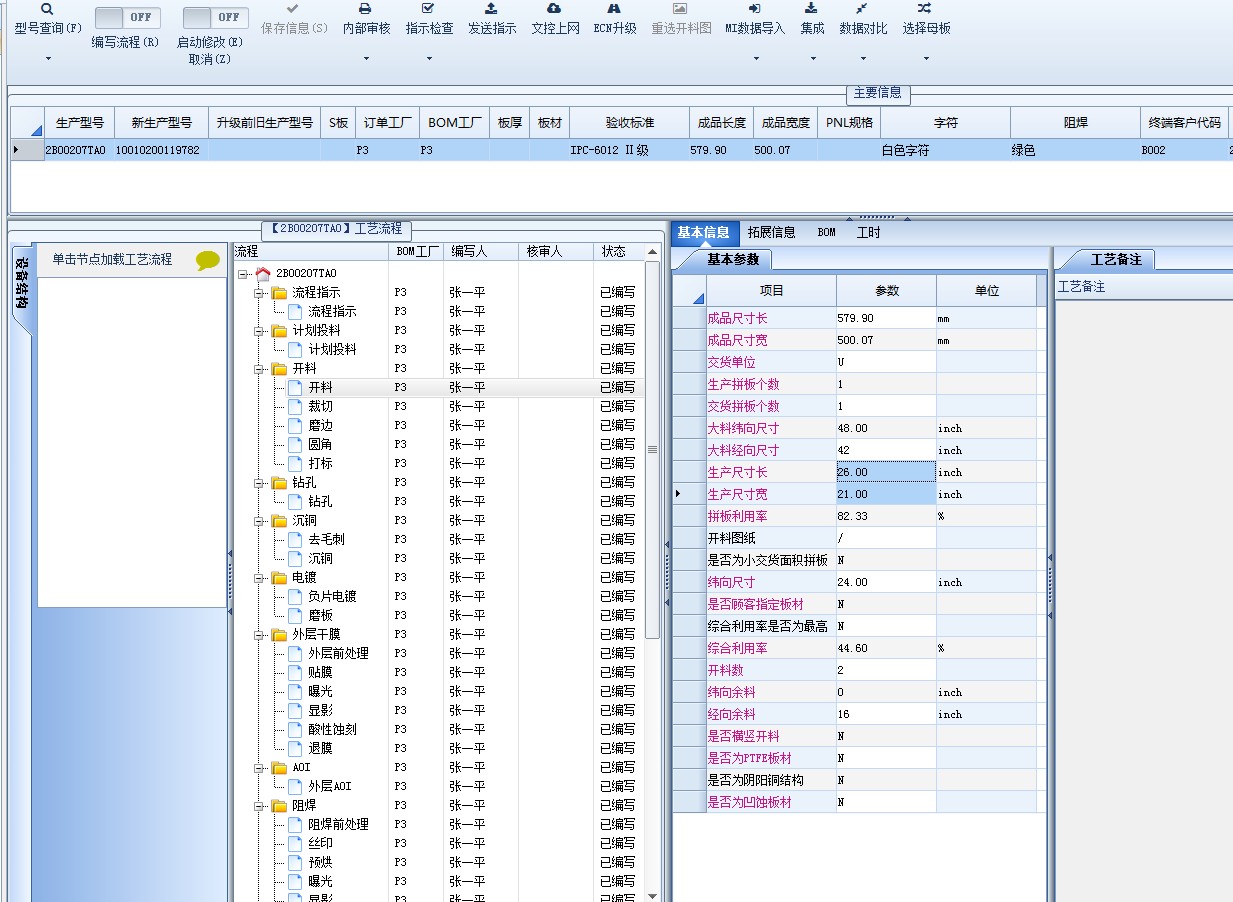Click the document icon of 裁切 step

coord(295,407)
